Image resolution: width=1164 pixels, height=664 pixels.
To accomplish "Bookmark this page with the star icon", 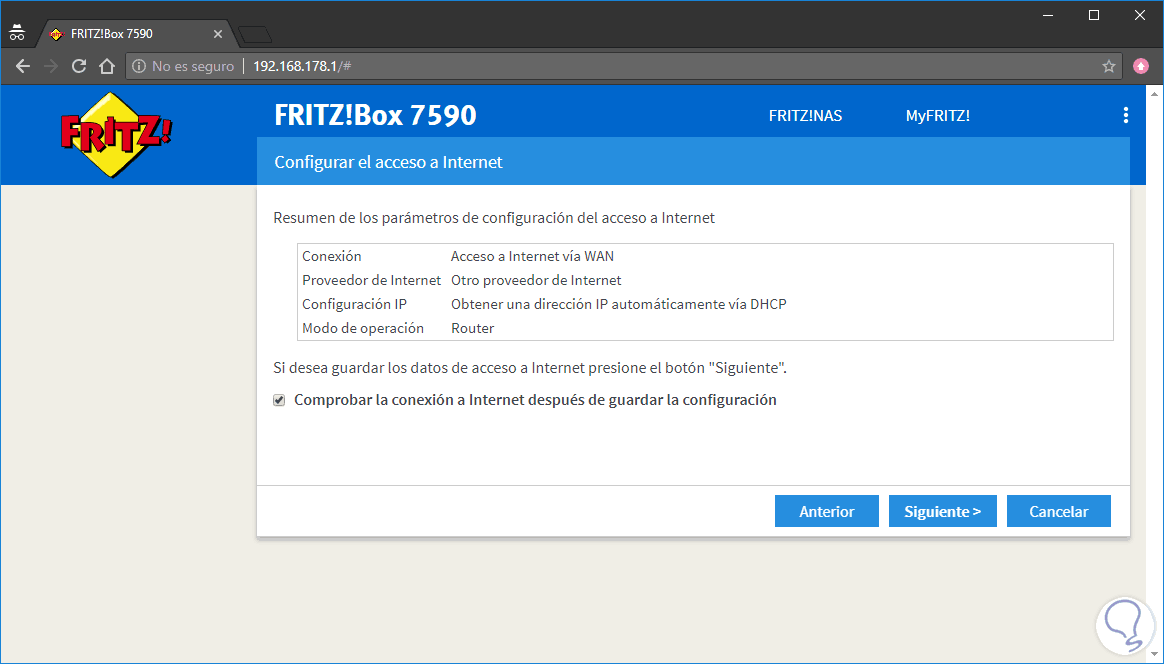I will click(1108, 66).
